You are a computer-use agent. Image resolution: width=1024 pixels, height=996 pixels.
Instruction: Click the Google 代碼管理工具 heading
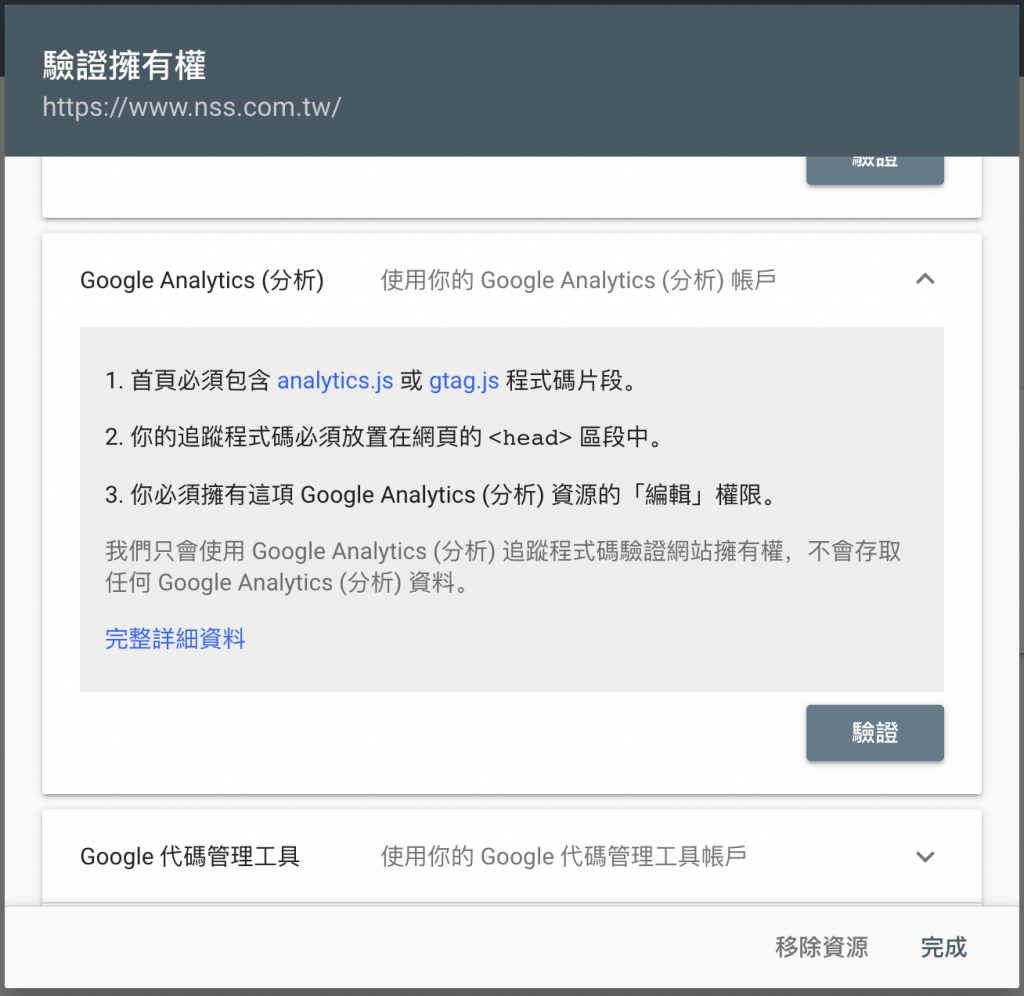189,856
